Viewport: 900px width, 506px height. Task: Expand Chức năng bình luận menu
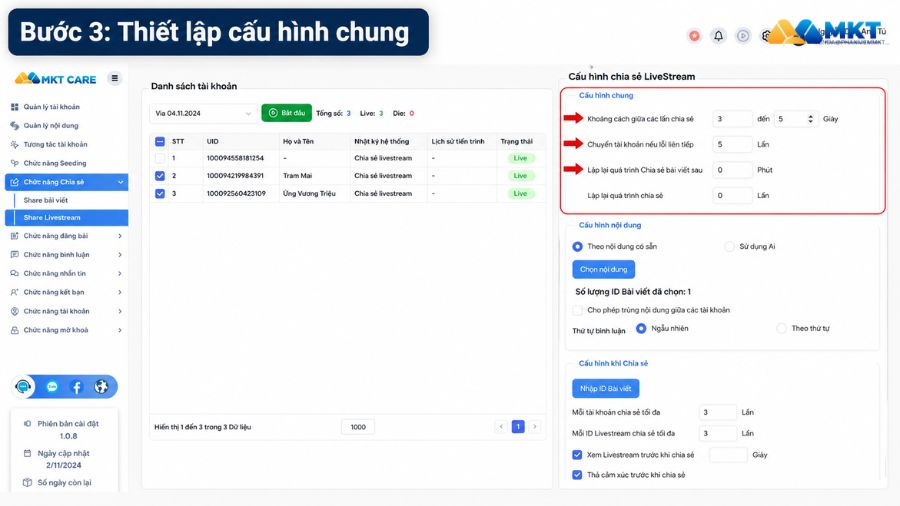[66, 255]
